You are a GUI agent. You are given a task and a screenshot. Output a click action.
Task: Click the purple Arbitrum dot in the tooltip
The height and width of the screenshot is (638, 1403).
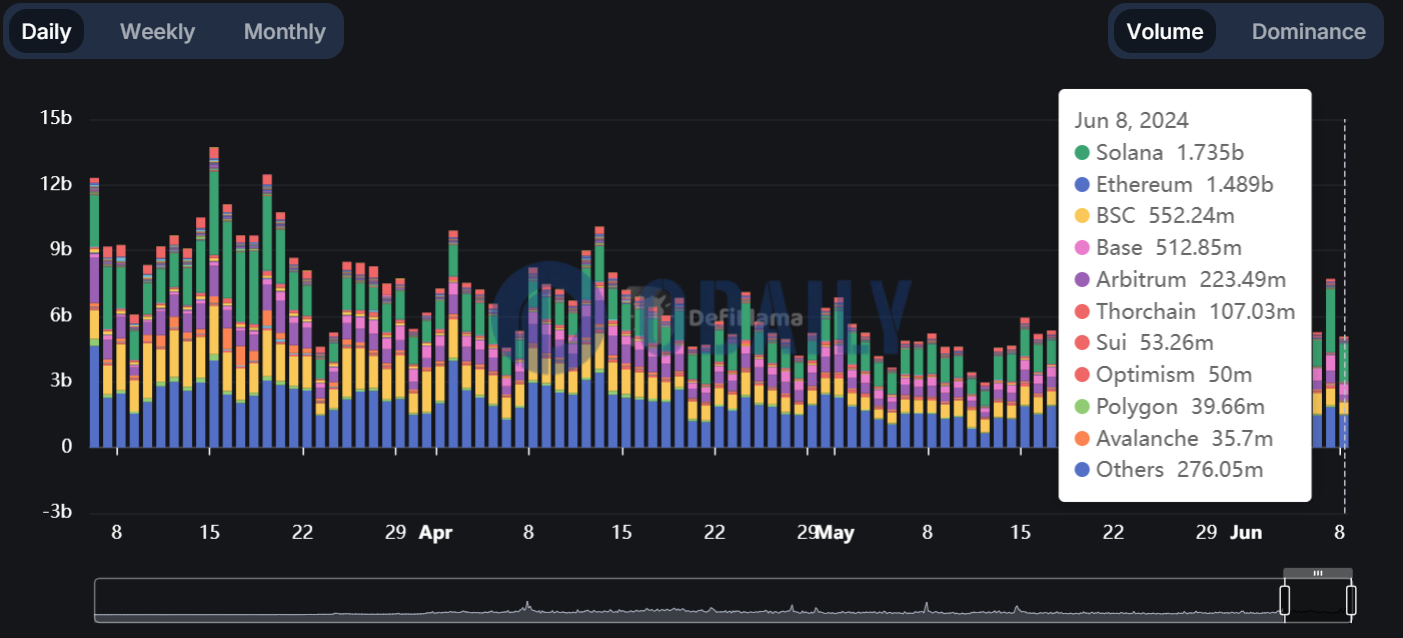[1082, 280]
